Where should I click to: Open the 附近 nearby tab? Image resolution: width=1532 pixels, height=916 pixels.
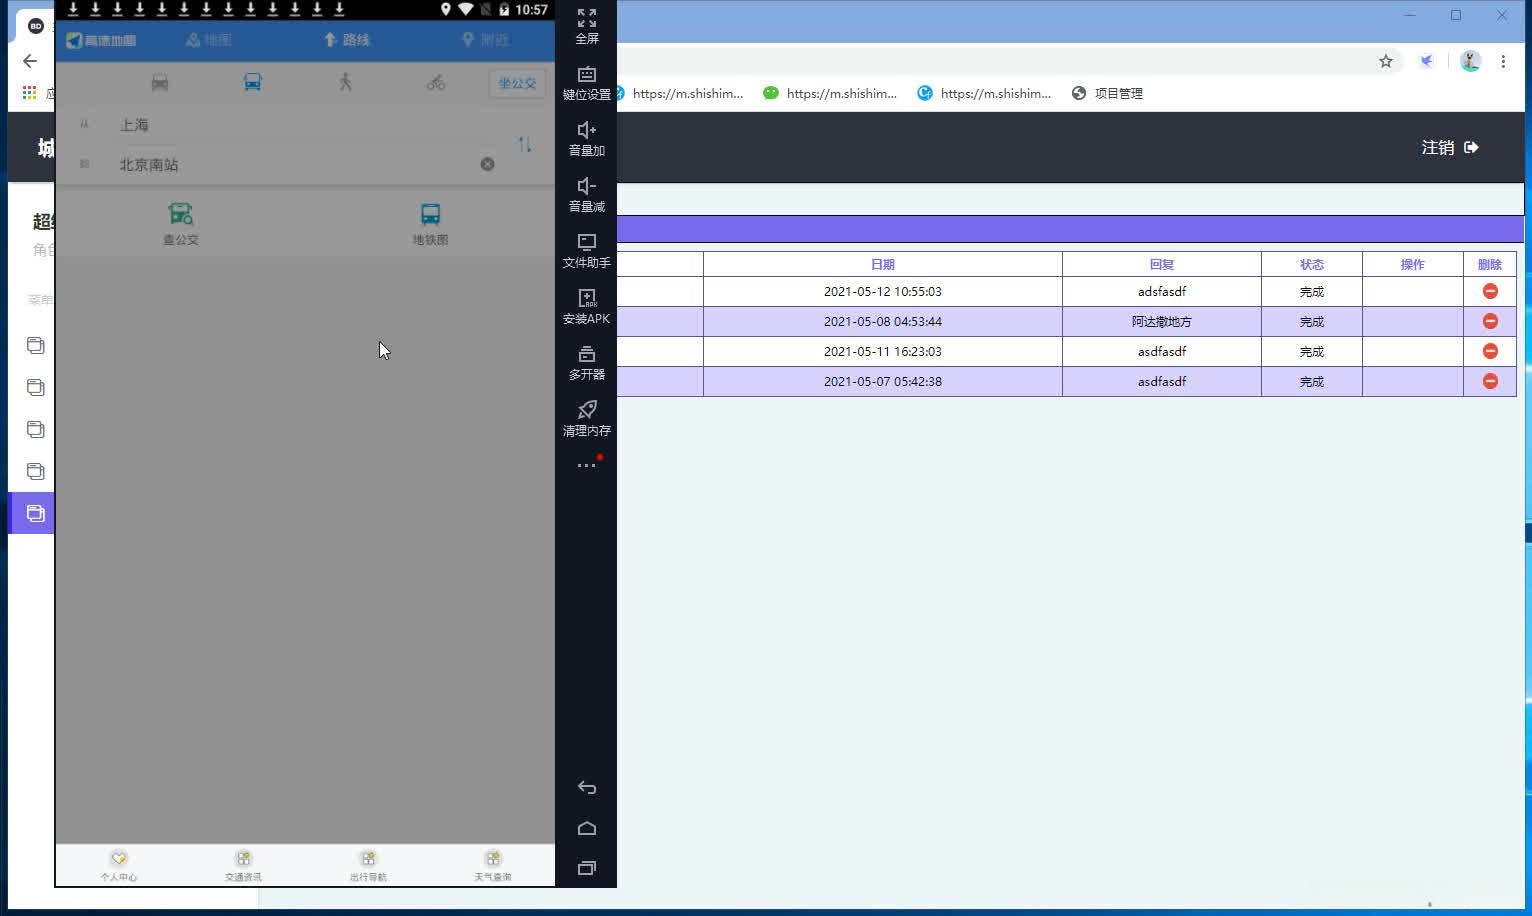tap(485, 40)
